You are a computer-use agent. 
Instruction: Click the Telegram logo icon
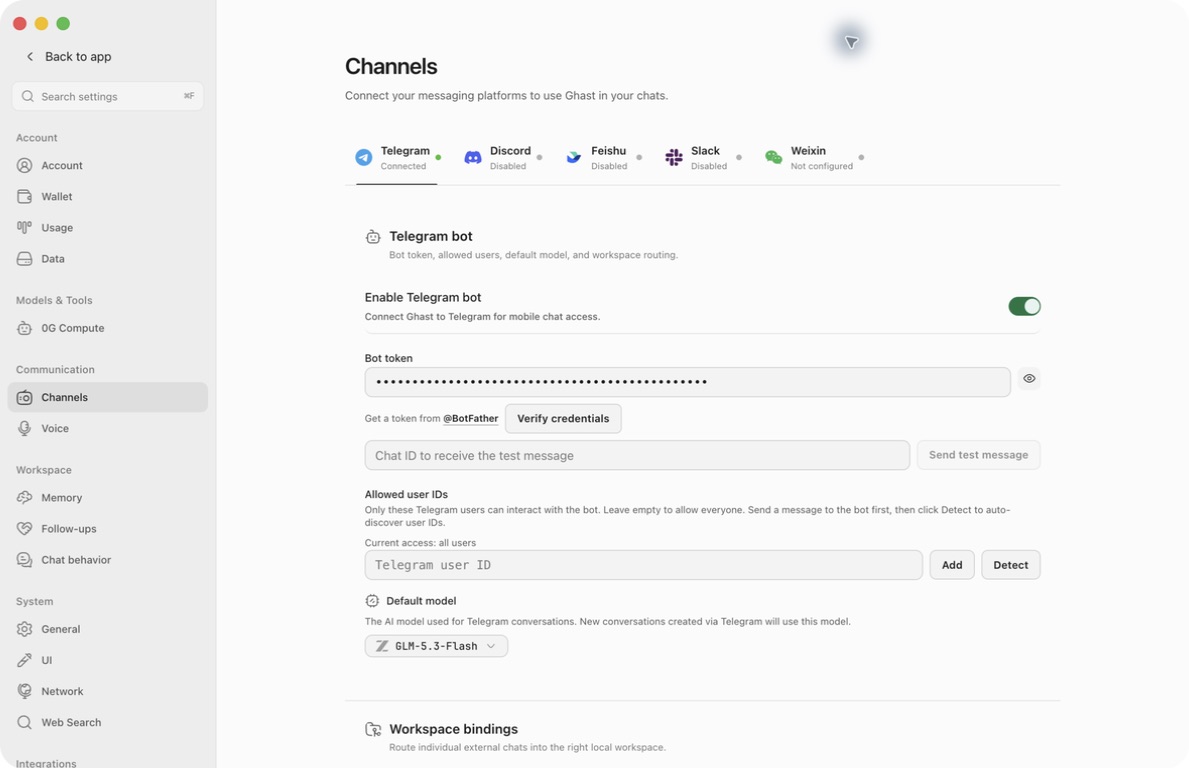pyautogui.click(x=364, y=158)
